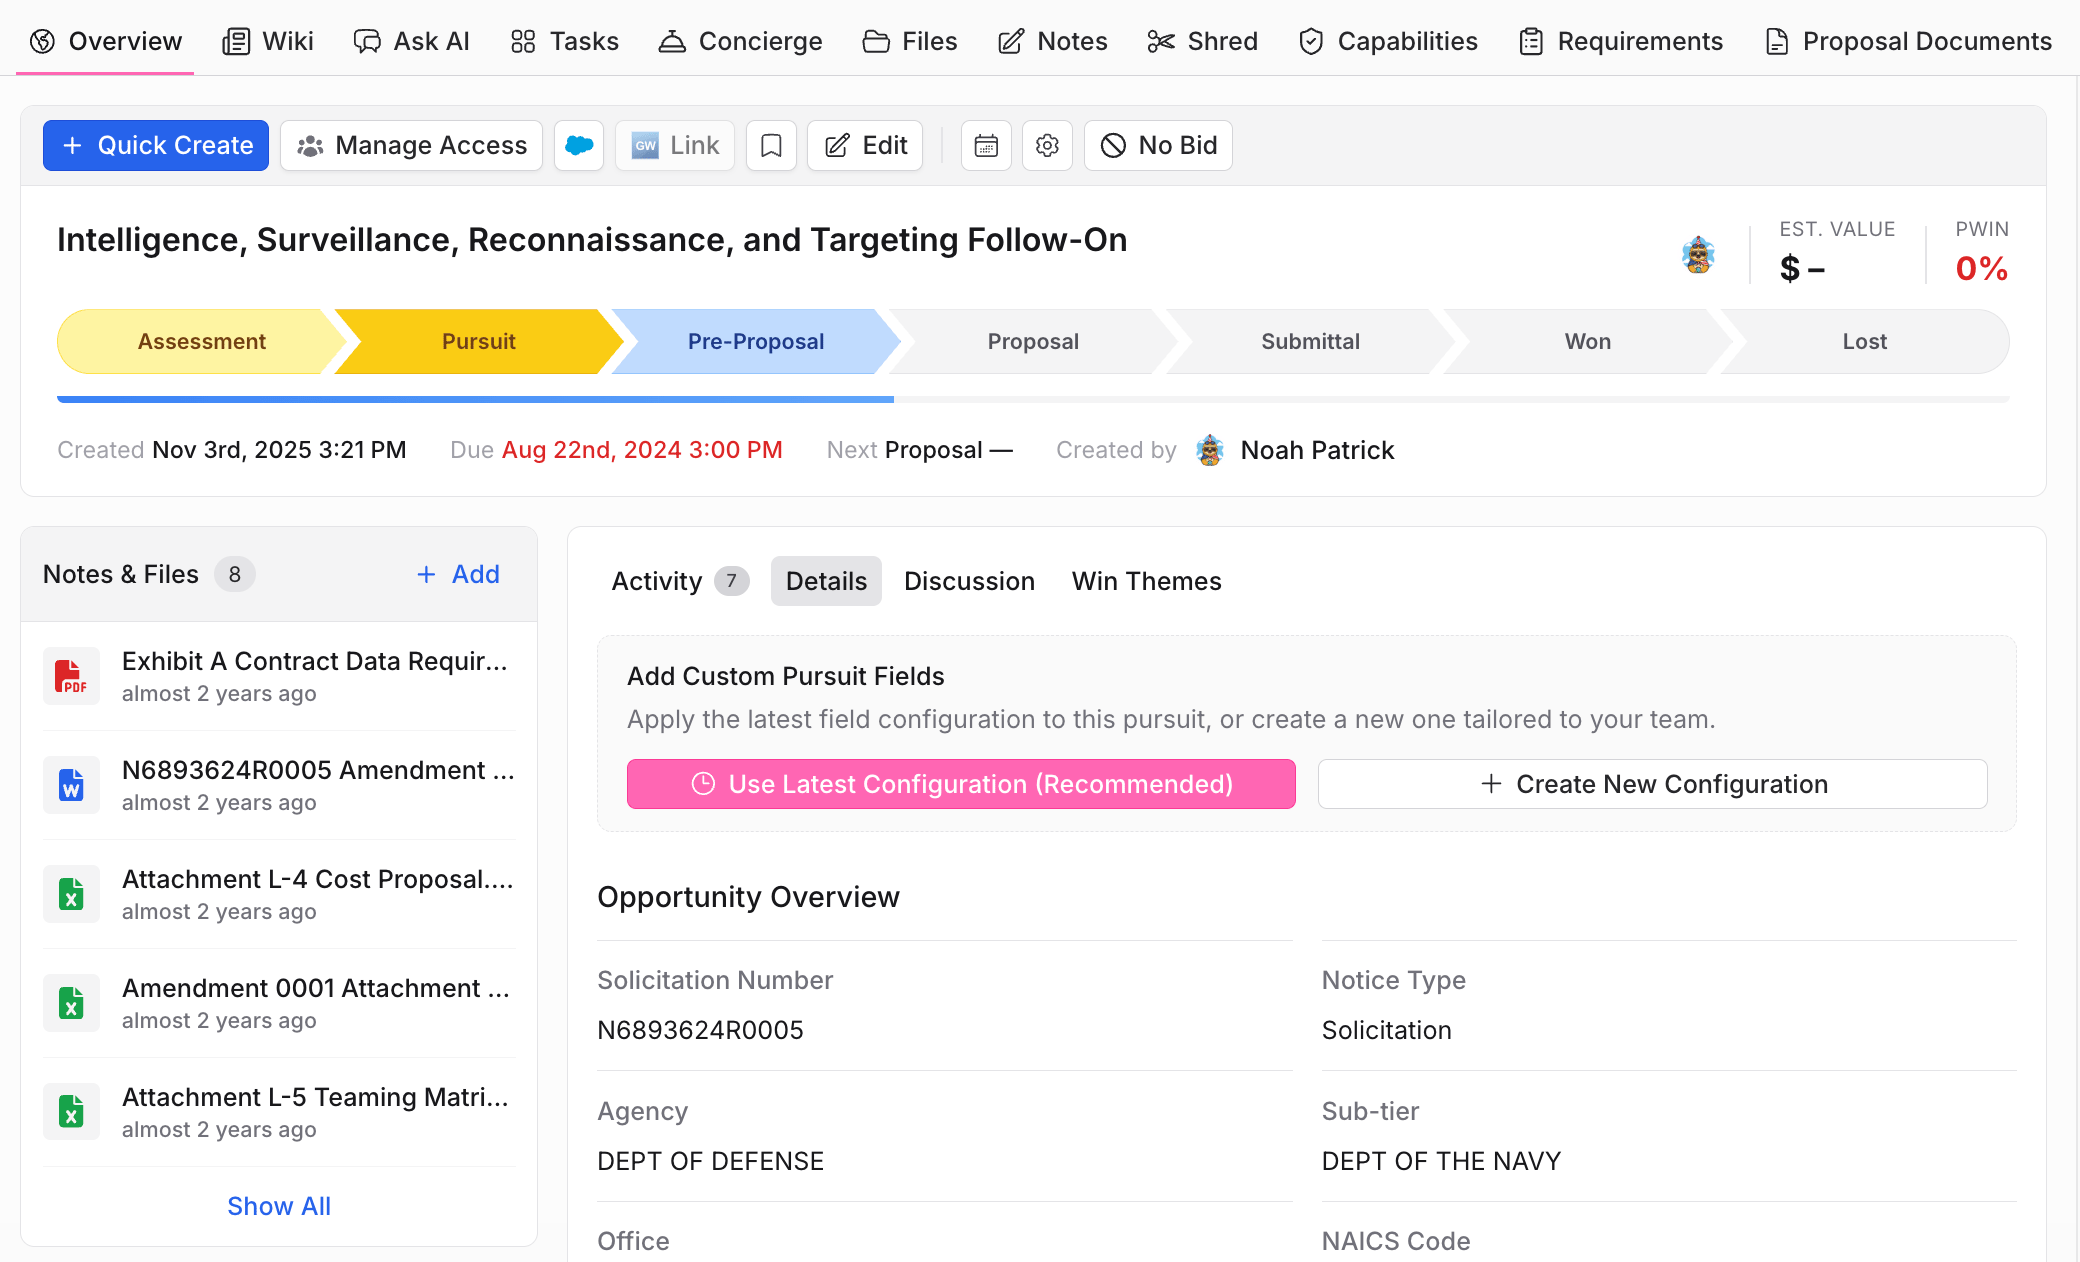The image size is (2080, 1262).
Task: Open Manage Access
Action: click(411, 146)
